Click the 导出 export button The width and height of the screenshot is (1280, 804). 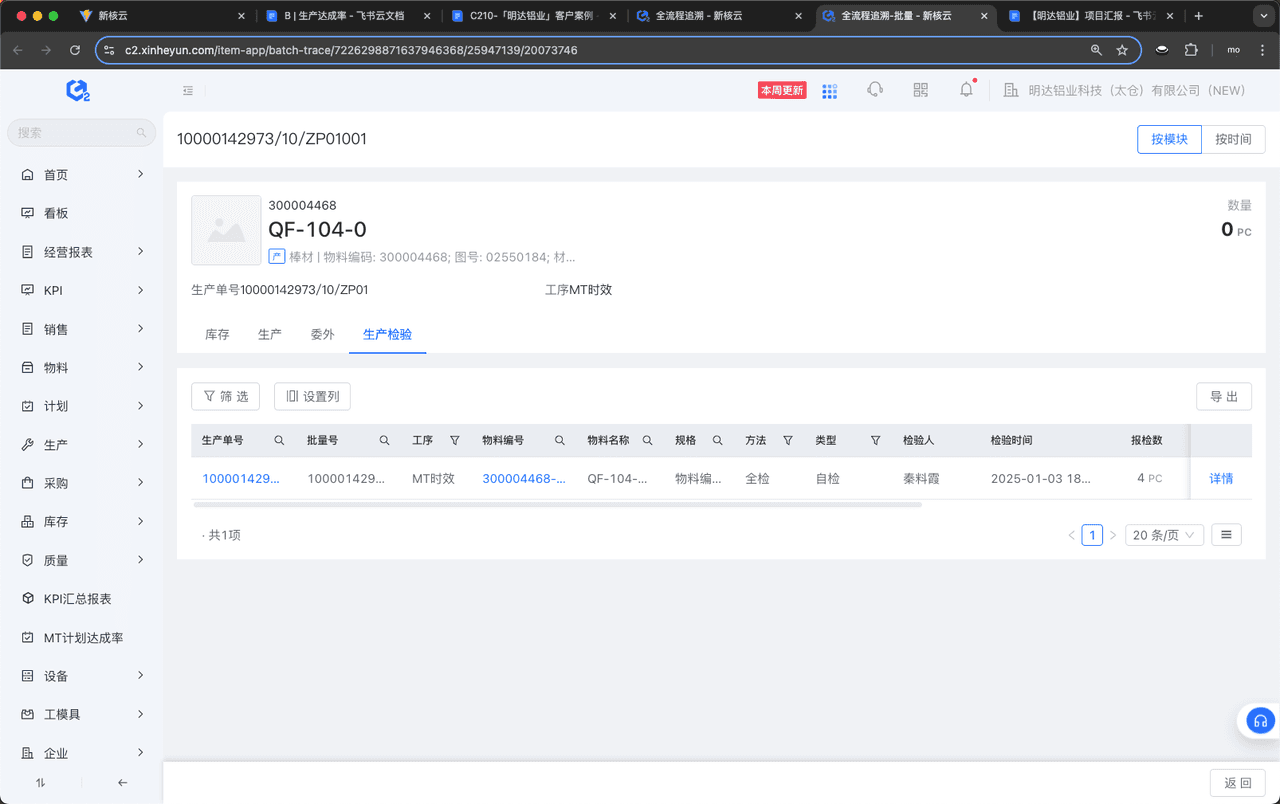pyautogui.click(x=1224, y=397)
